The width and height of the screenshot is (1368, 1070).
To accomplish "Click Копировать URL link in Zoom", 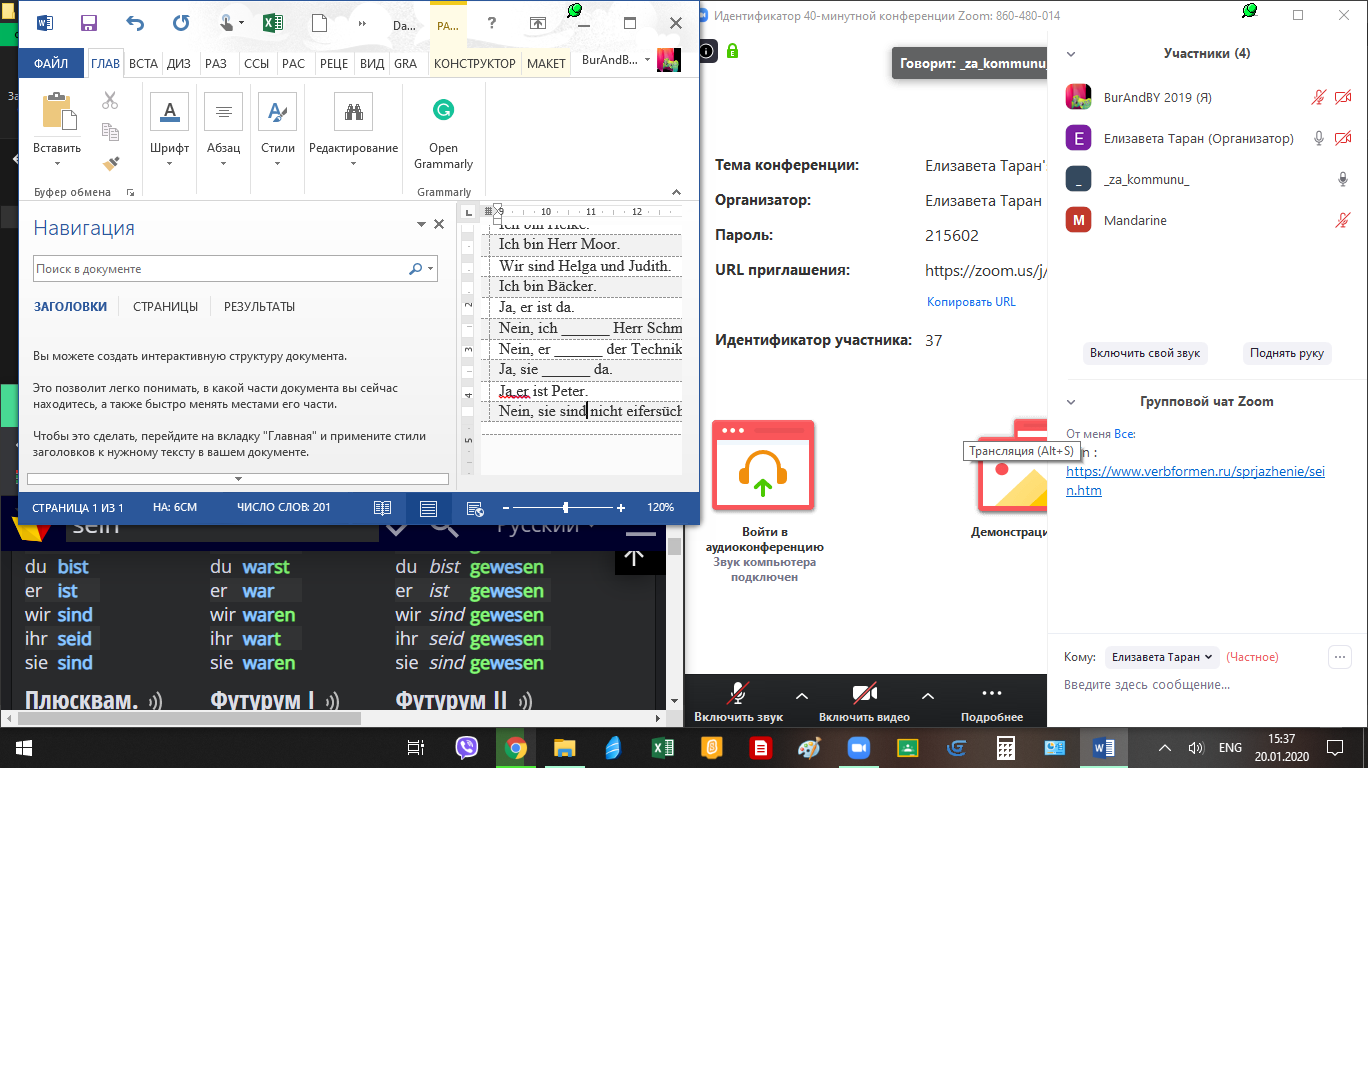I will point(971,302).
